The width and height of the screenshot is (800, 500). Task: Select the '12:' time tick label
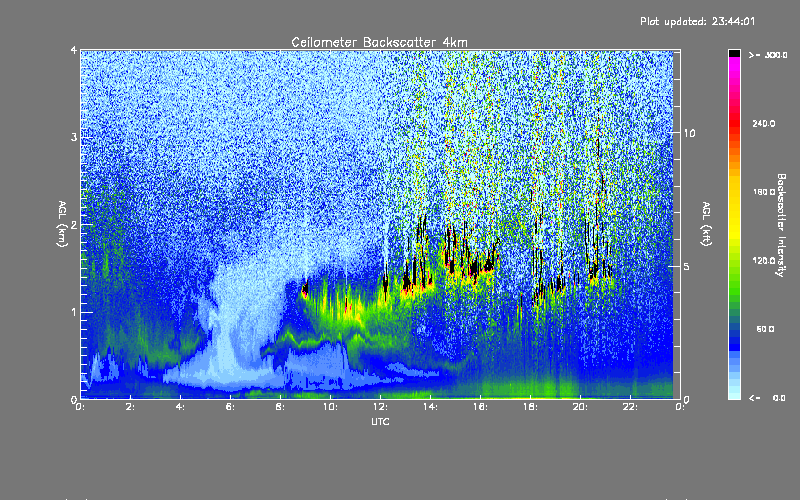point(380,407)
